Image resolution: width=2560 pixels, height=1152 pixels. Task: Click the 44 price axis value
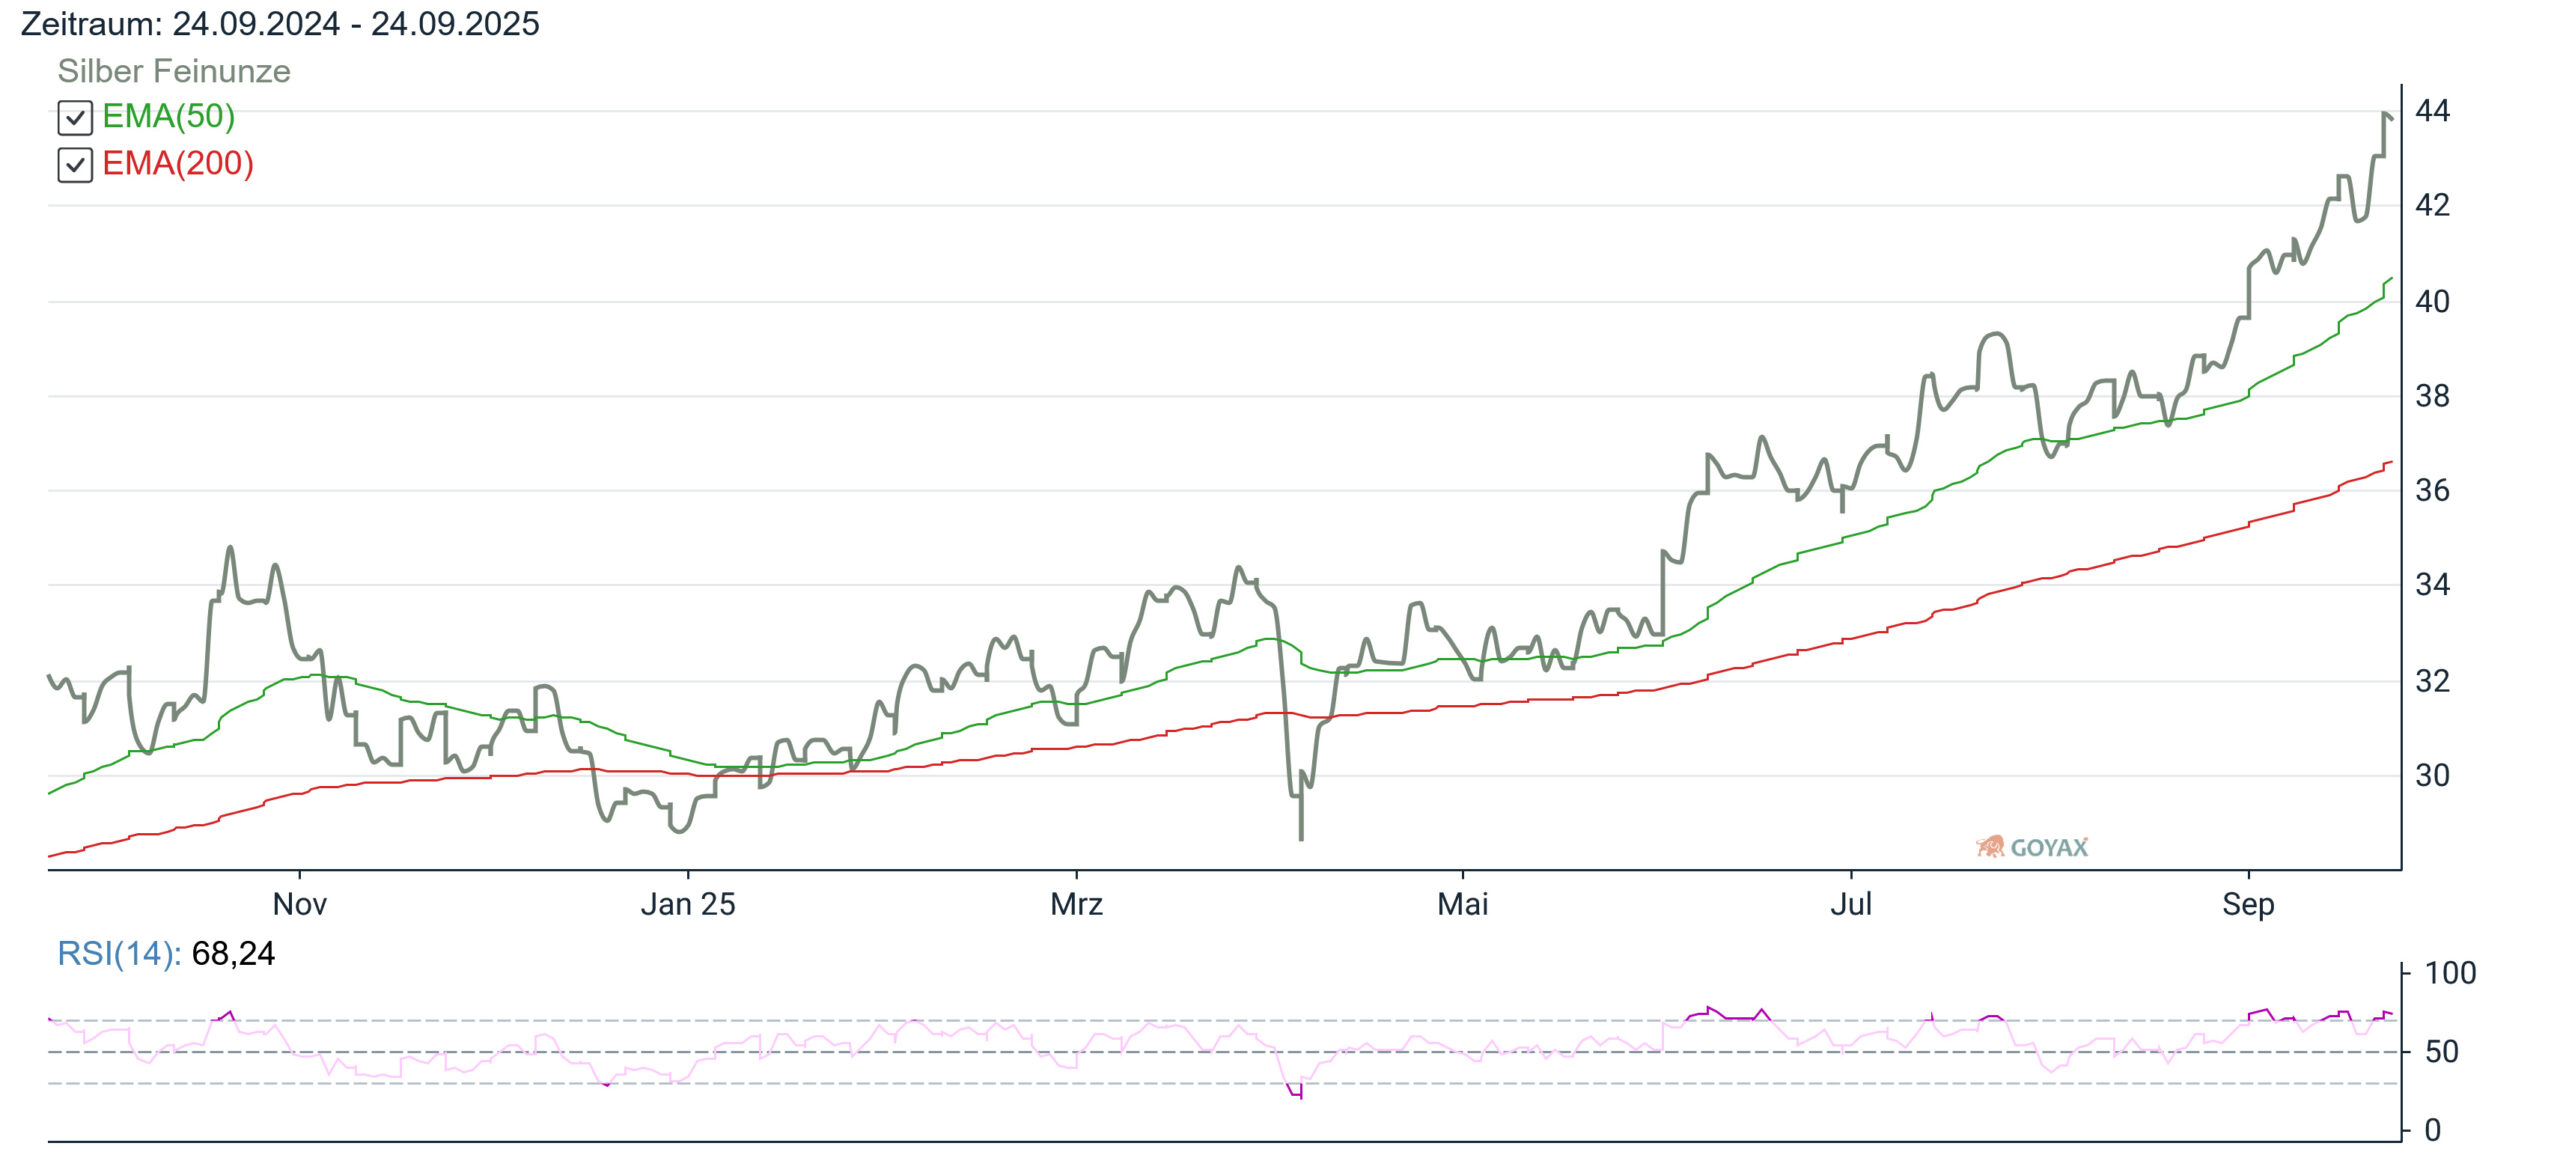2433,110
